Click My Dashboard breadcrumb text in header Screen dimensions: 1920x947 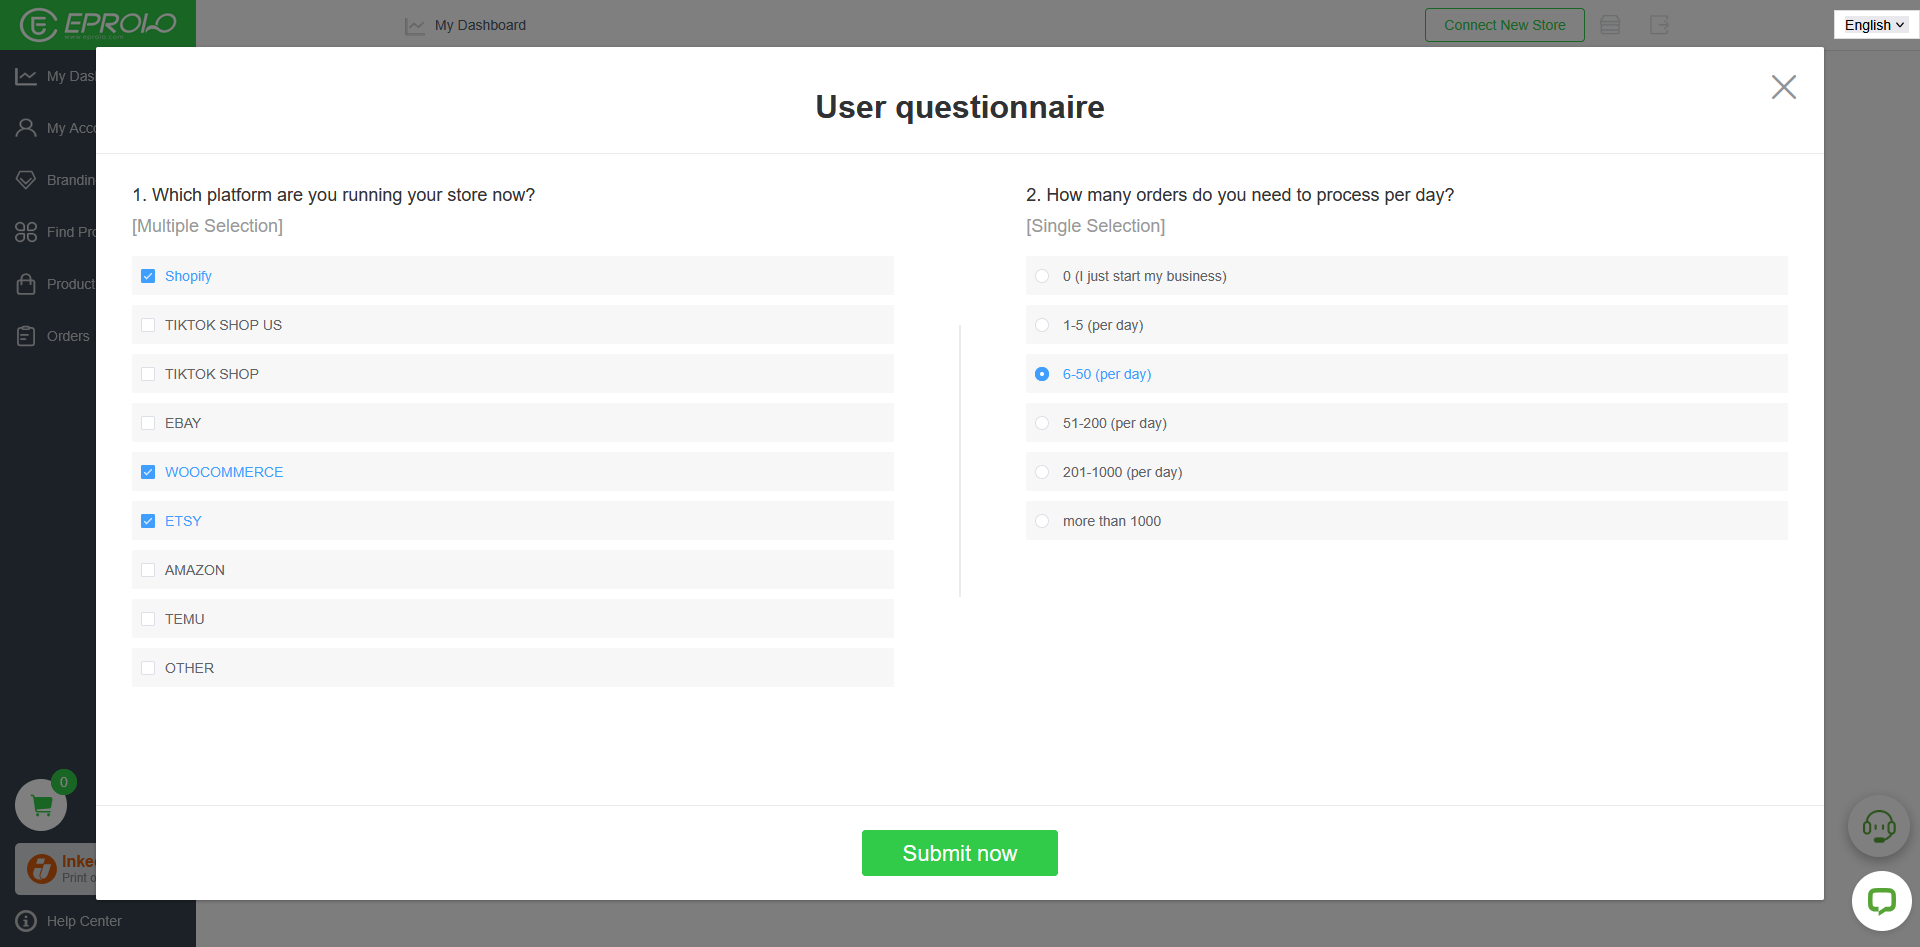(x=480, y=25)
